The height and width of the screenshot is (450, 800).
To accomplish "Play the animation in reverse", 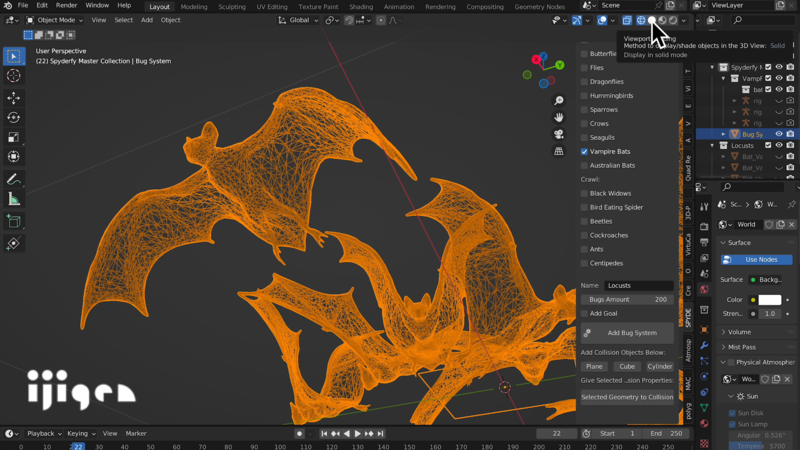I will 347,434.
